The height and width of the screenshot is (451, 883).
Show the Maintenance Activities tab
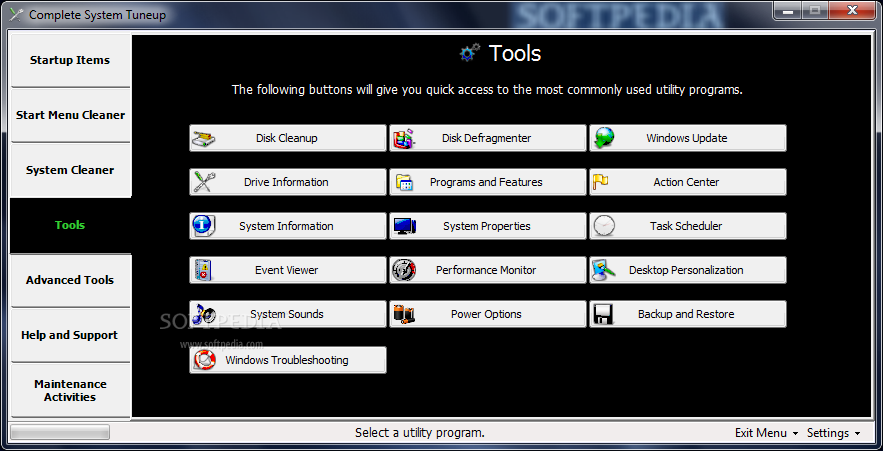tap(70, 390)
